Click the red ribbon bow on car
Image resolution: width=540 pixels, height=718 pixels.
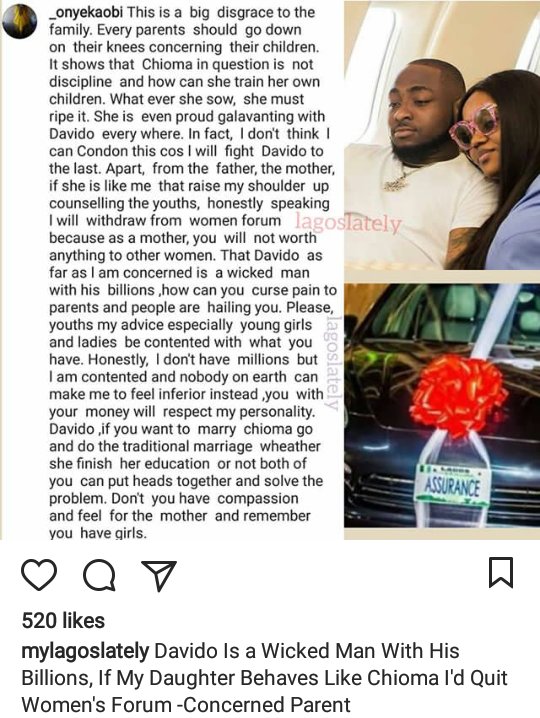tap(458, 397)
